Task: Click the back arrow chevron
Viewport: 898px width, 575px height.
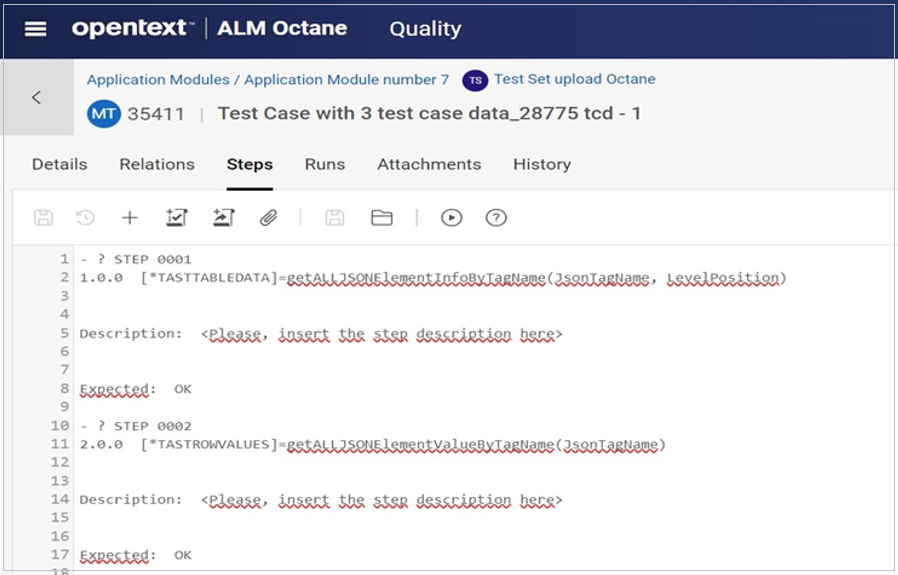Action: 36,97
